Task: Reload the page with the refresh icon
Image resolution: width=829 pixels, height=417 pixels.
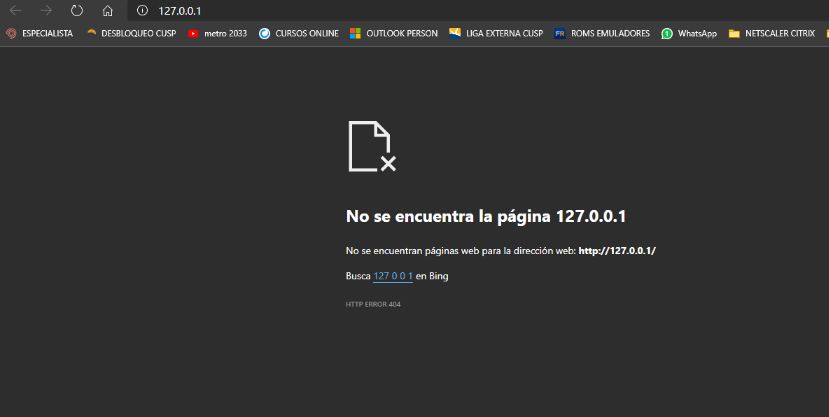Action: 77,10
